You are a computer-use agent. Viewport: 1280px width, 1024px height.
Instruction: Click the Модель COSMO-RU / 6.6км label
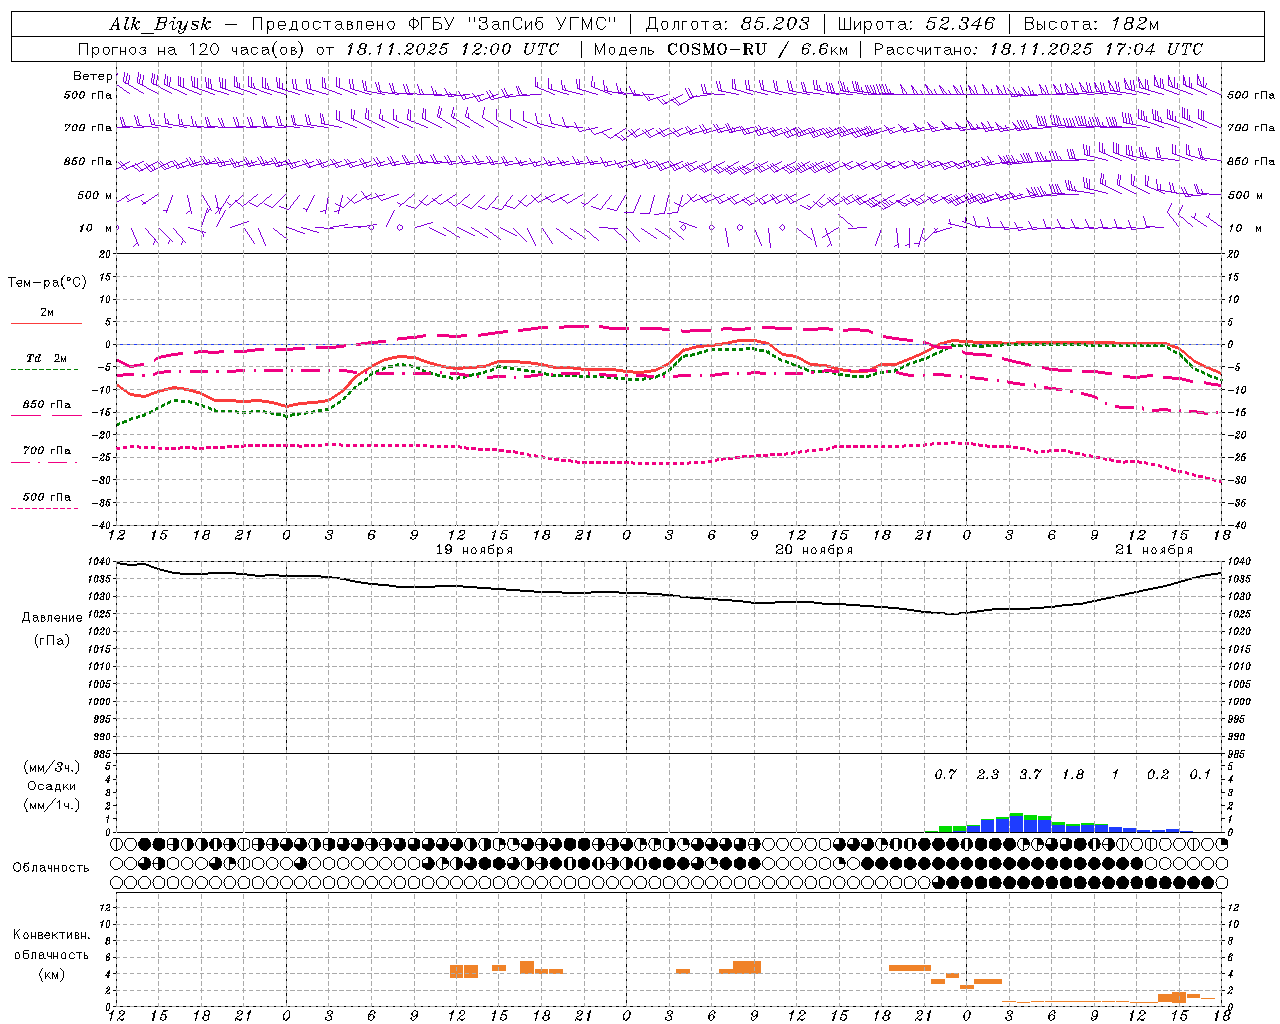point(720,49)
